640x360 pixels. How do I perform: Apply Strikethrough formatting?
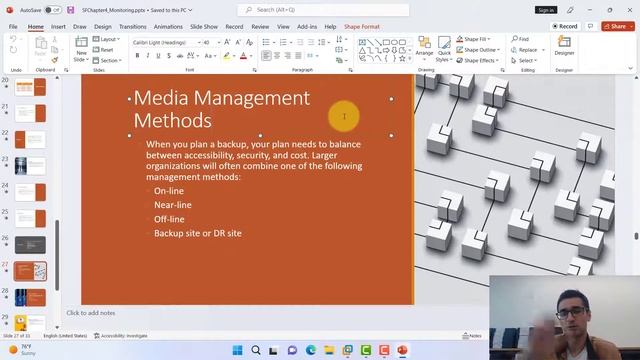click(x=180, y=56)
